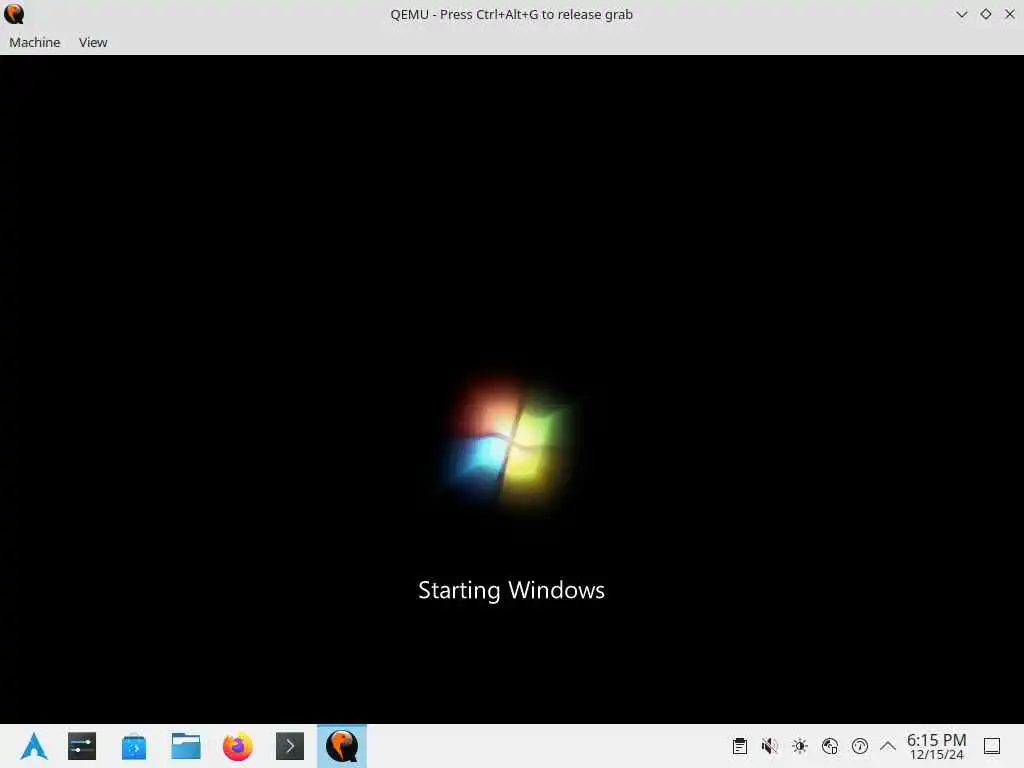Close the QEMU window
The width and height of the screenshot is (1024, 768).
(x=1010, y=14)
